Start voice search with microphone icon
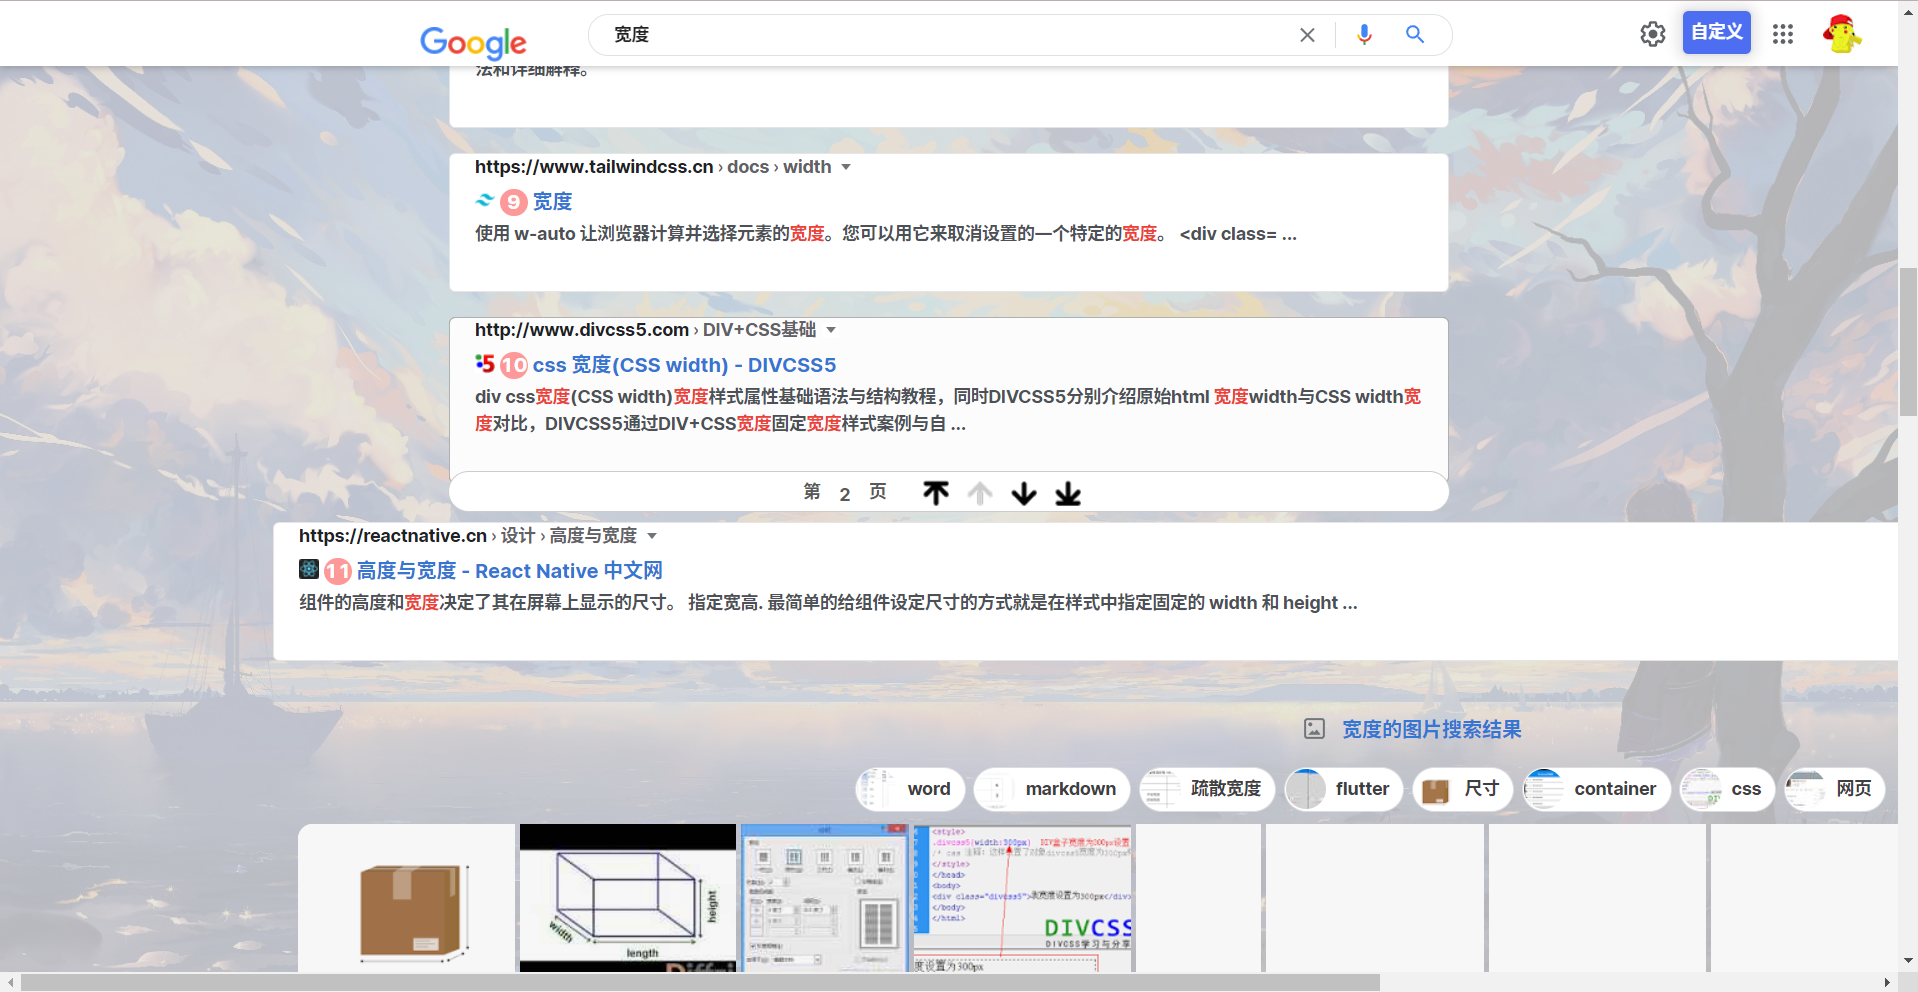 click(1364, 35)
